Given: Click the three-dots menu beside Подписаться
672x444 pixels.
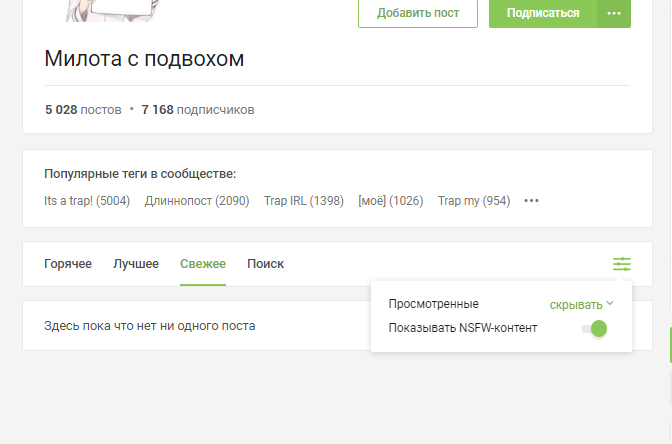Looking at the screenshot, I should (613, 13).
